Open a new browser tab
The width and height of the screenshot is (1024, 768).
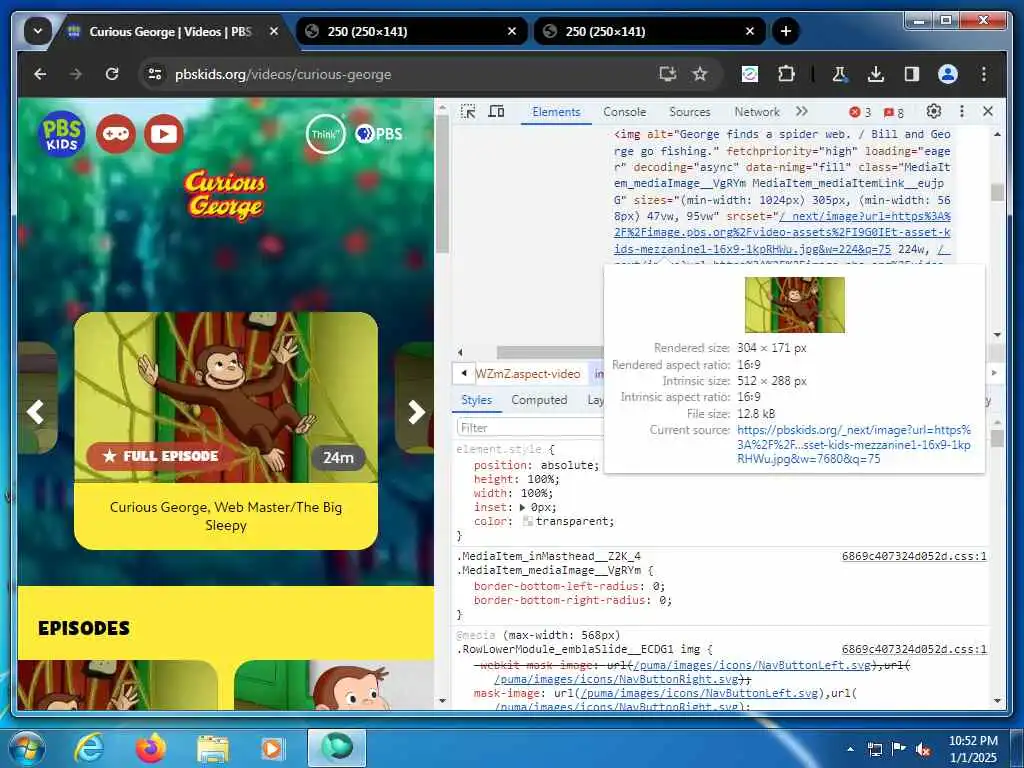click(786, 31)
